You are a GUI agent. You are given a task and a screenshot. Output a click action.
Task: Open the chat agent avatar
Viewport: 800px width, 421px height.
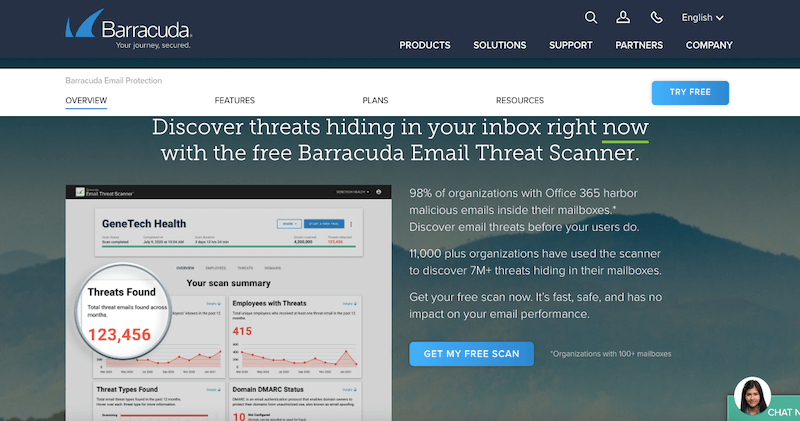(752, 396)
